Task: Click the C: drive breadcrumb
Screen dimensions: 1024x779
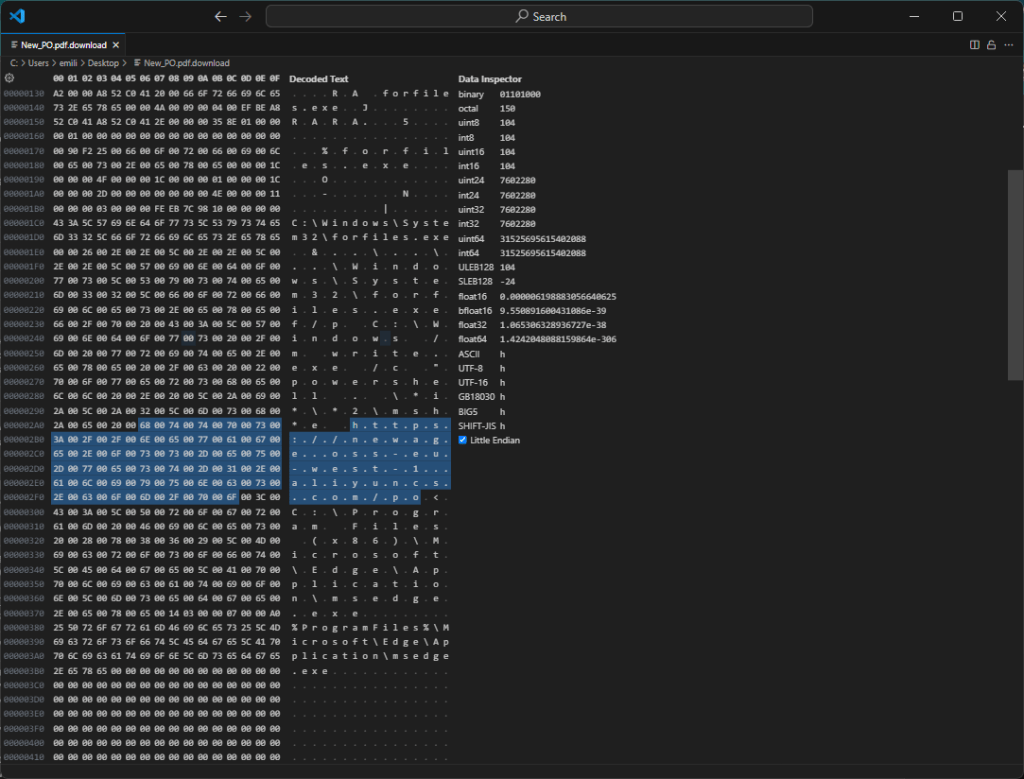Action: tap(14, 63)
